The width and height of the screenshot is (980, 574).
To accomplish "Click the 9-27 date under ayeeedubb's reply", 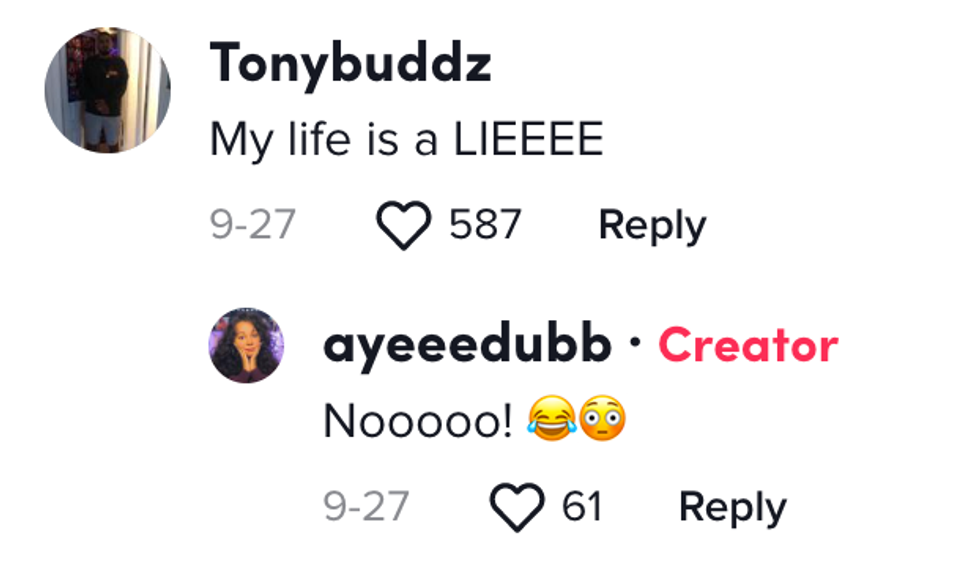I will [x=366, y=507].
